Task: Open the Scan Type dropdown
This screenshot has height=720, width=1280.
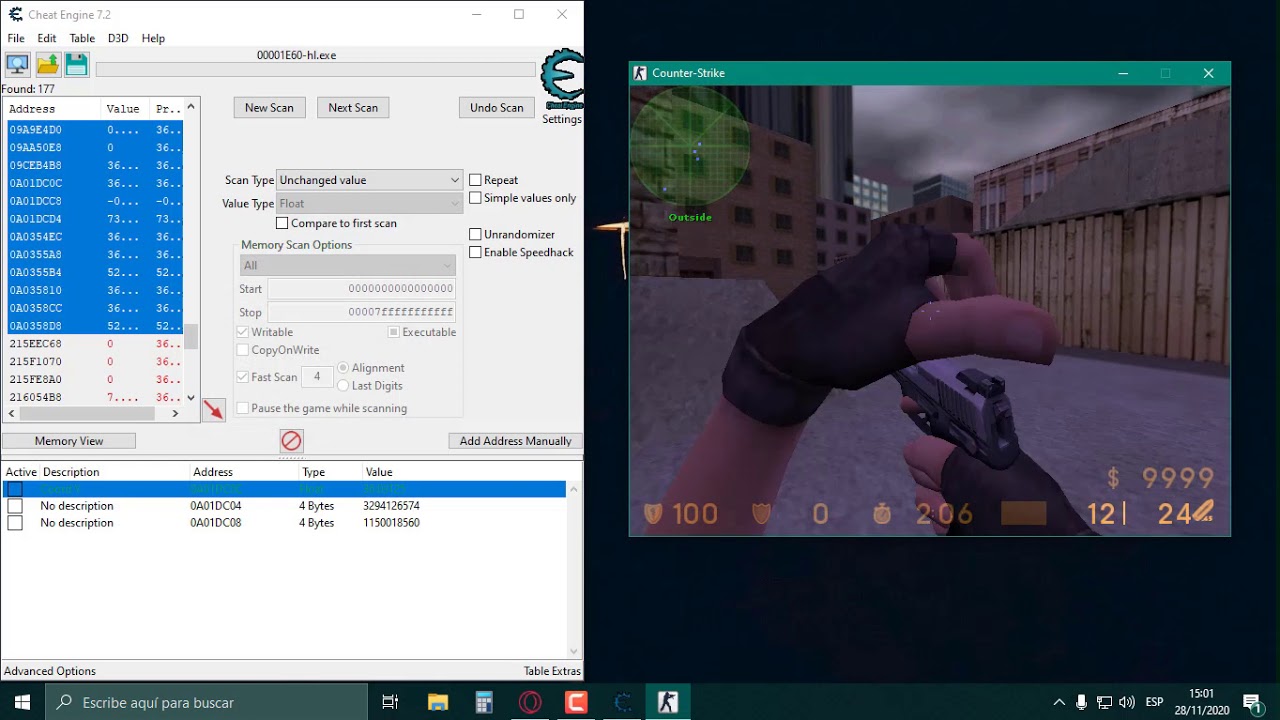Action: [369, 180]
